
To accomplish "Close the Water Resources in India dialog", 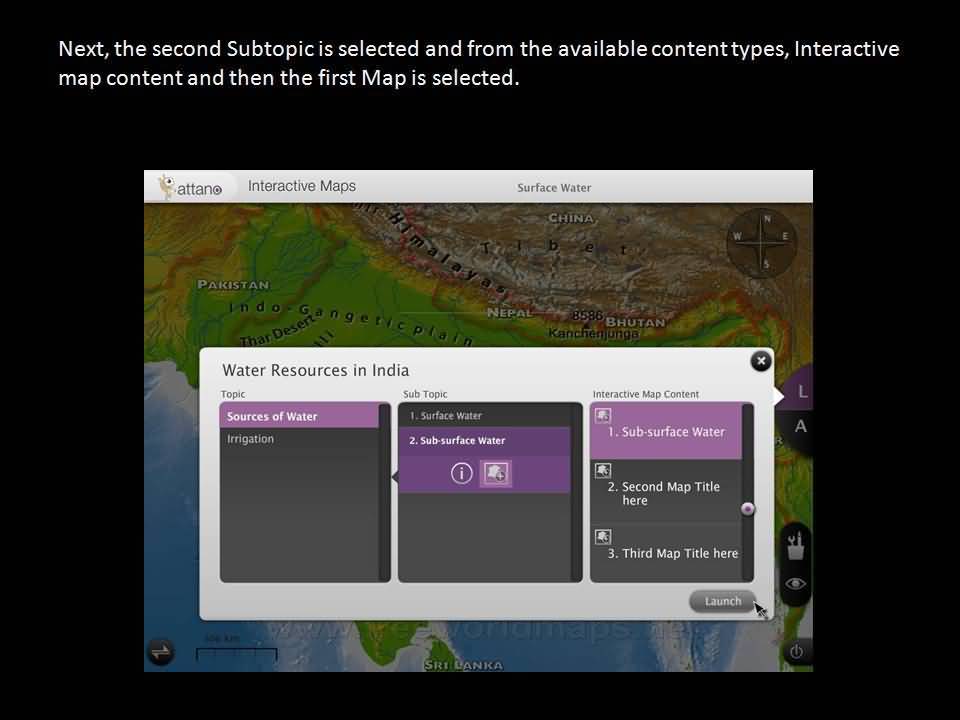I will pyautogui.click(x=761, y=361).
